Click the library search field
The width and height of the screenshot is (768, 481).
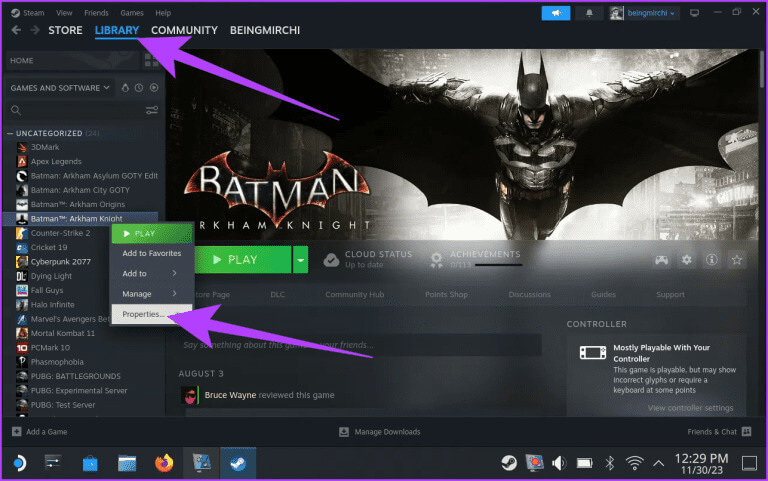point(83,110)
